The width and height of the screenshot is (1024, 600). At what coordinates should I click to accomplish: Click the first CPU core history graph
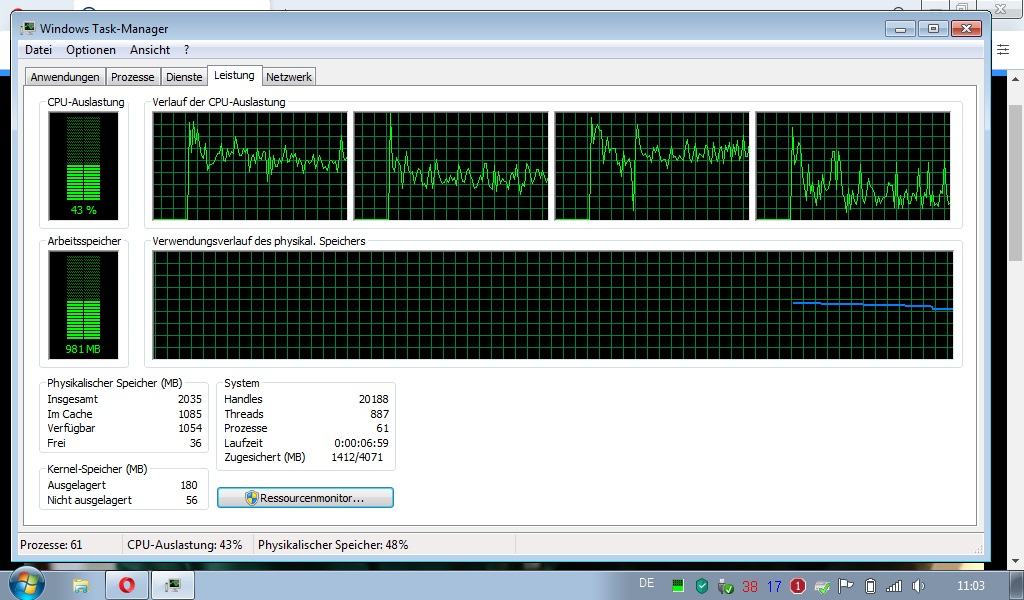(x=250, y=166)
